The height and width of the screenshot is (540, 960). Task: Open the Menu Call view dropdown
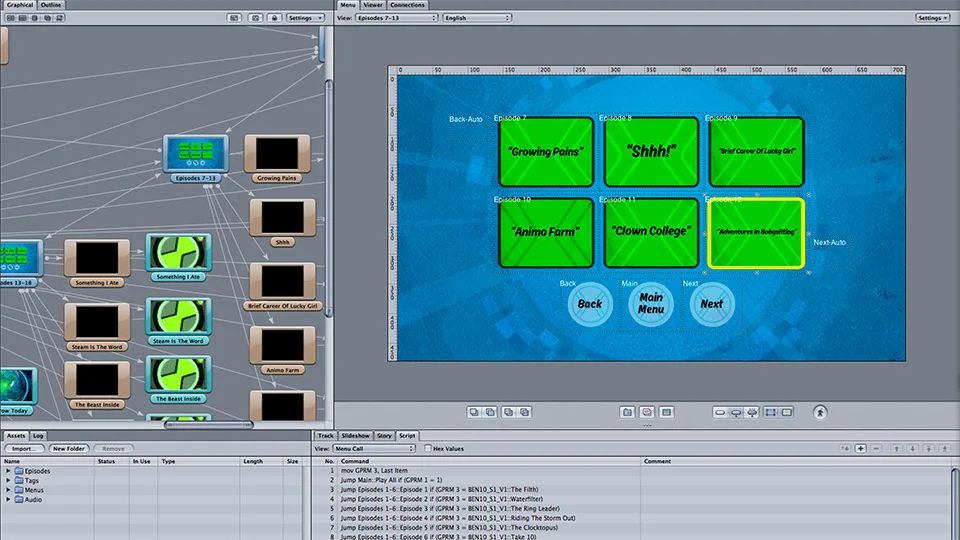tap(374, 449)
